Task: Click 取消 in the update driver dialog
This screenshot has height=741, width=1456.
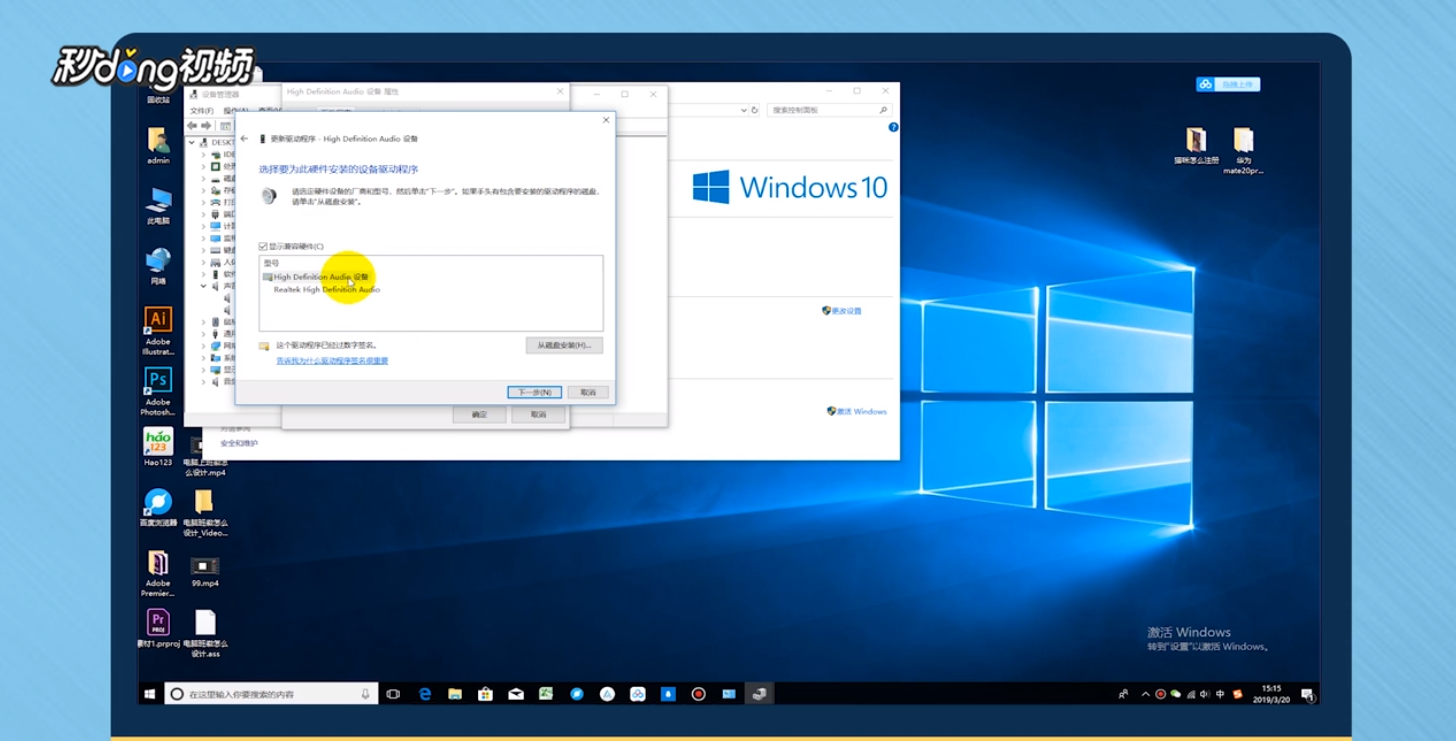Action: click(588, 392)
